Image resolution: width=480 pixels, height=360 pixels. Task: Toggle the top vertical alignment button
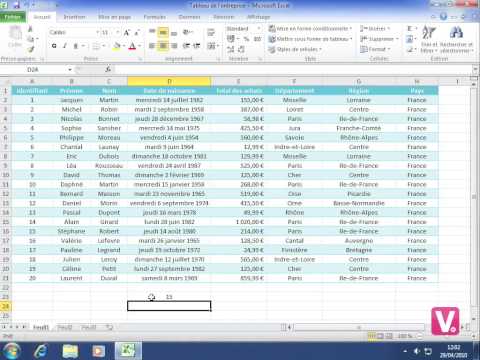[x=152, y=32]
